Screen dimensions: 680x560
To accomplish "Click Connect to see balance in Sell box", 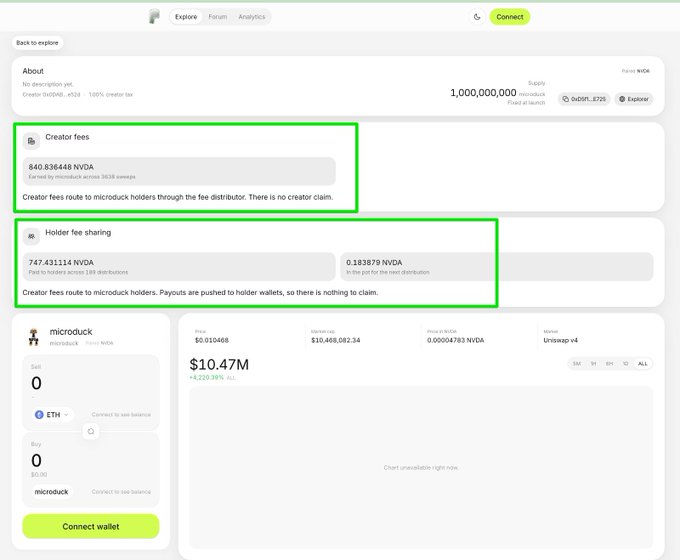I will pos(121,415).
